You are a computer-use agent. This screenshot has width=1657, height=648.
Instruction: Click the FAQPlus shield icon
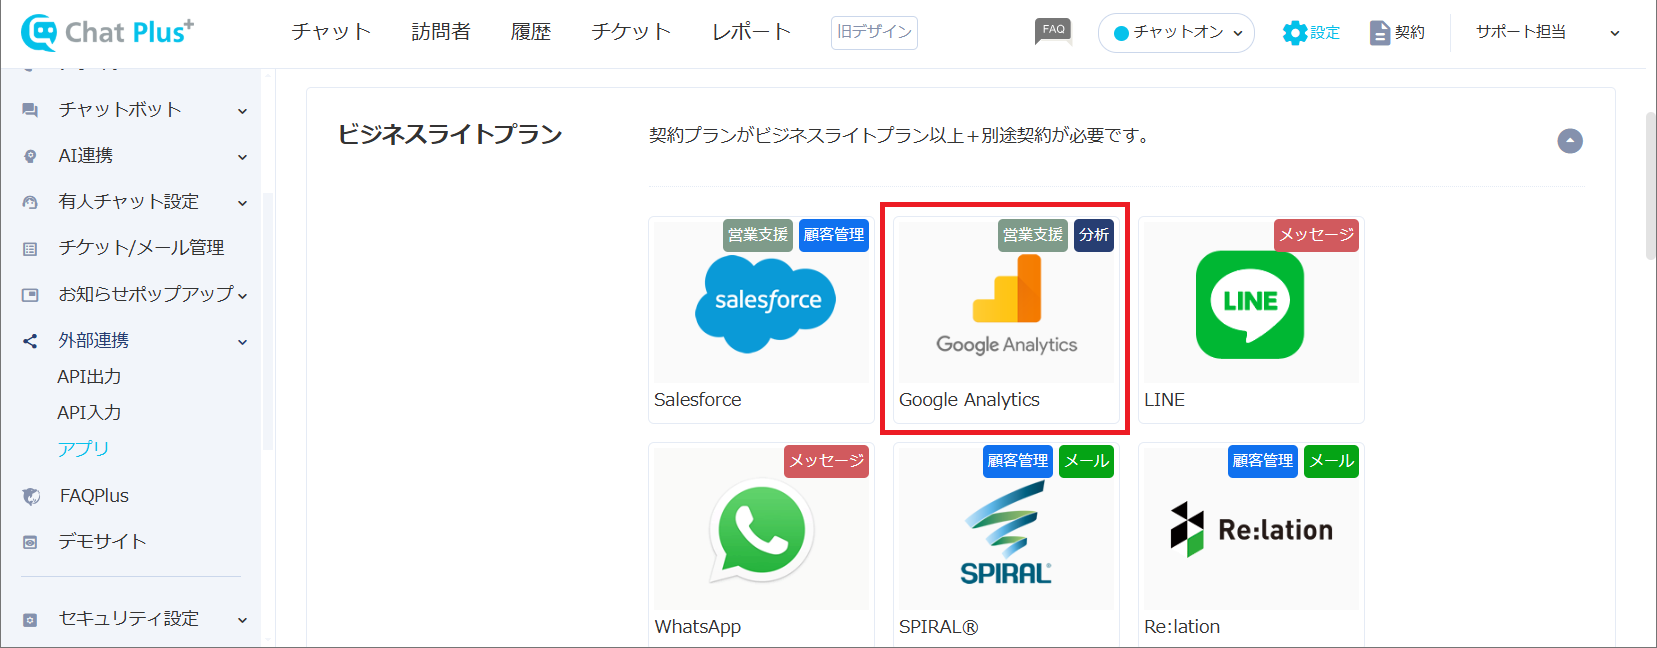[x=31, y=496]
